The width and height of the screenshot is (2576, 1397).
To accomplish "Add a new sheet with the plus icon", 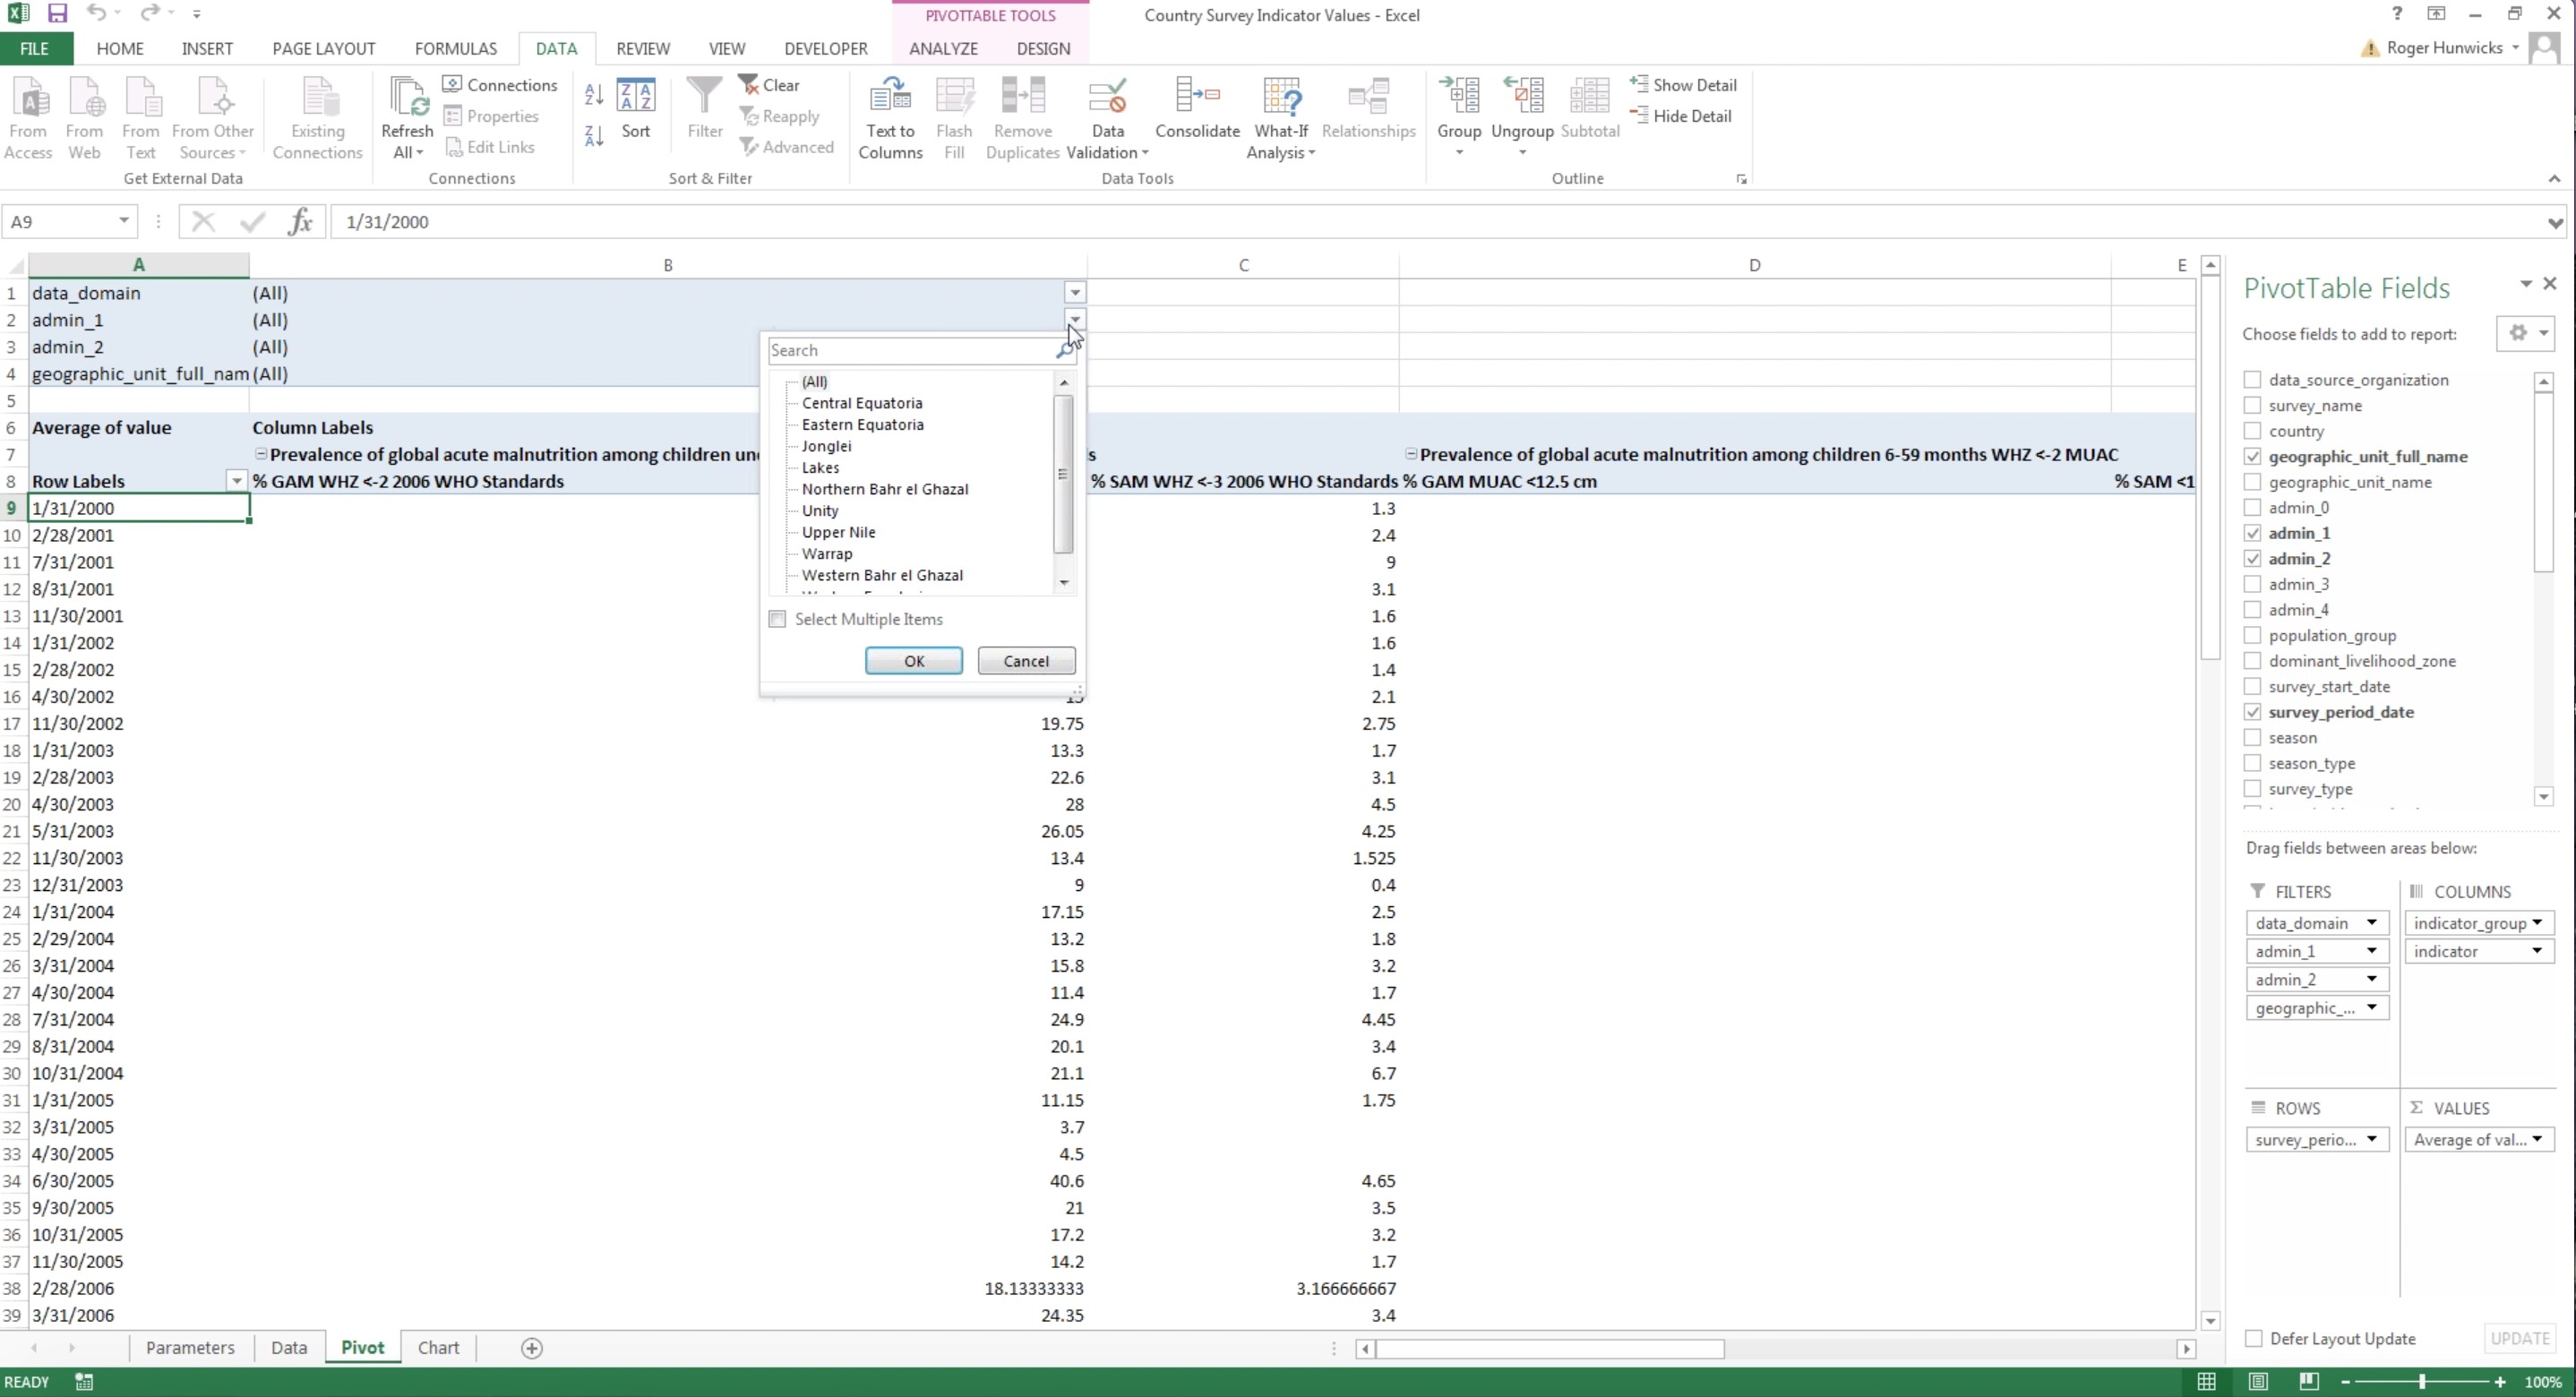I will click(532, 1348).
